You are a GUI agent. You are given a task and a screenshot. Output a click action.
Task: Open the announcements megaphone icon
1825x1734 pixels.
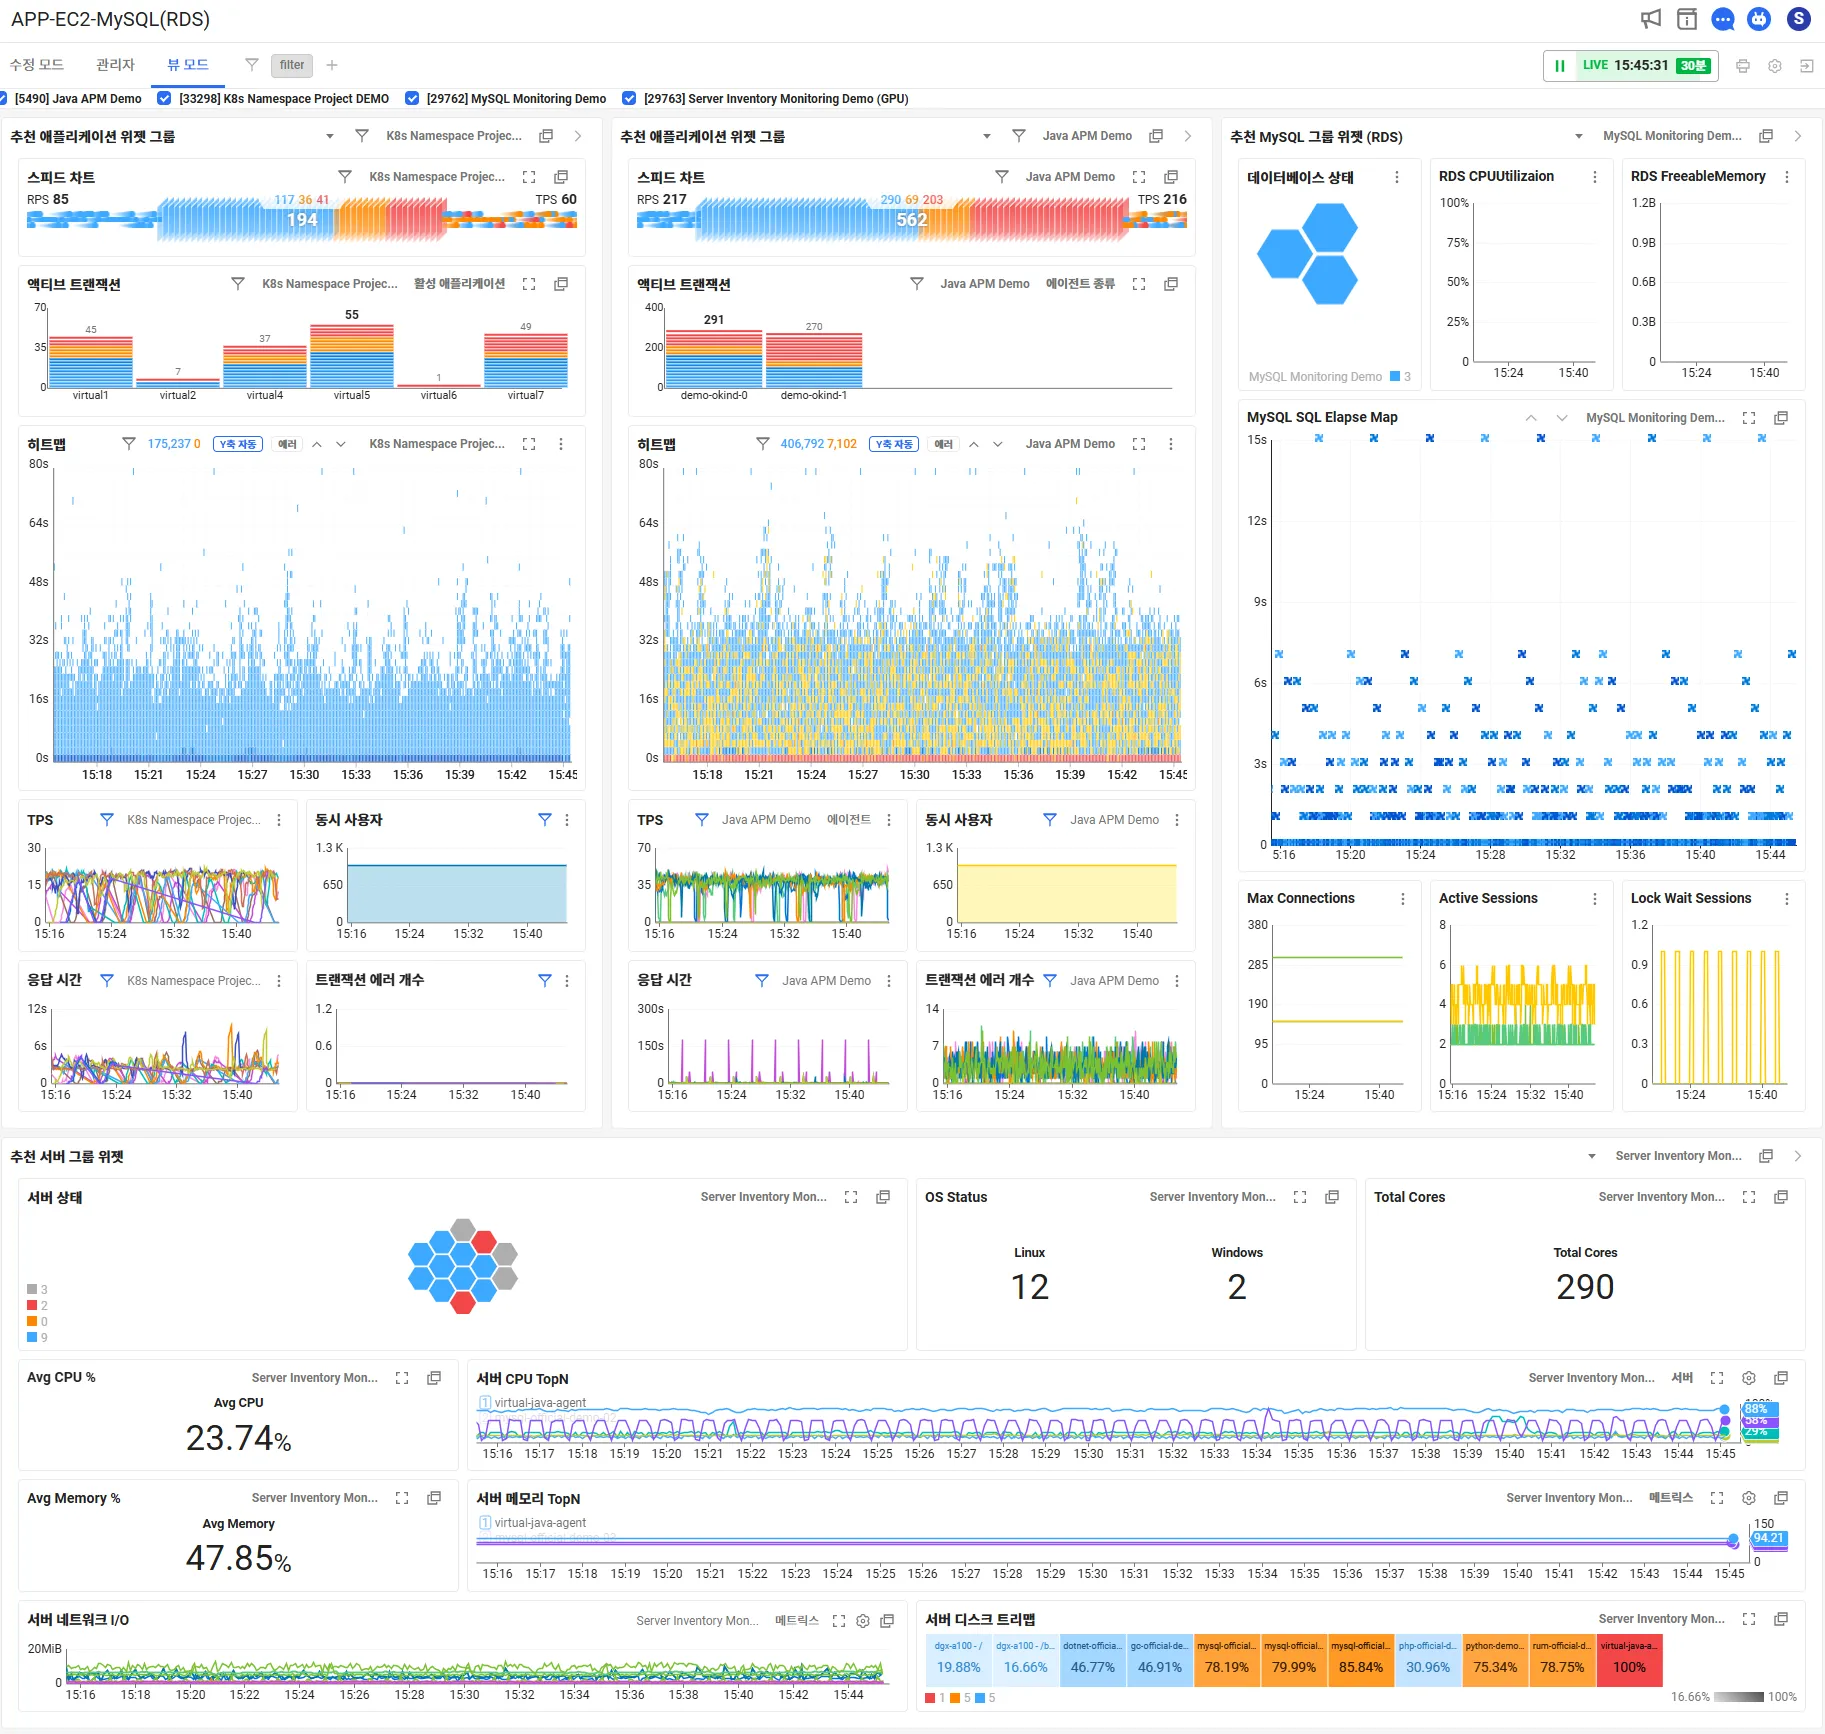[x=1651, y=19]
